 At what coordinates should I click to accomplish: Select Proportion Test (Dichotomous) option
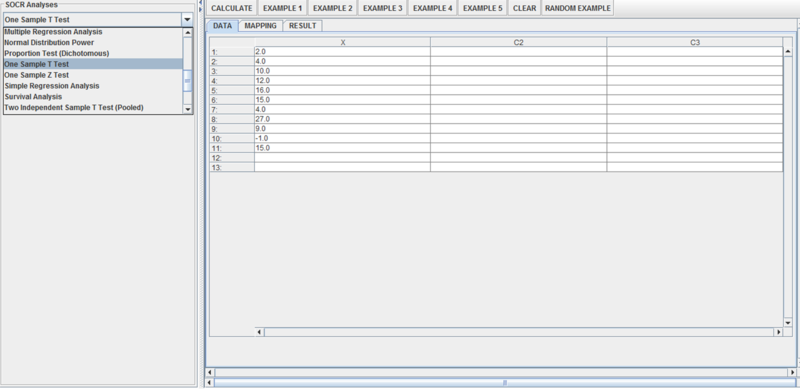click(93, 53)
